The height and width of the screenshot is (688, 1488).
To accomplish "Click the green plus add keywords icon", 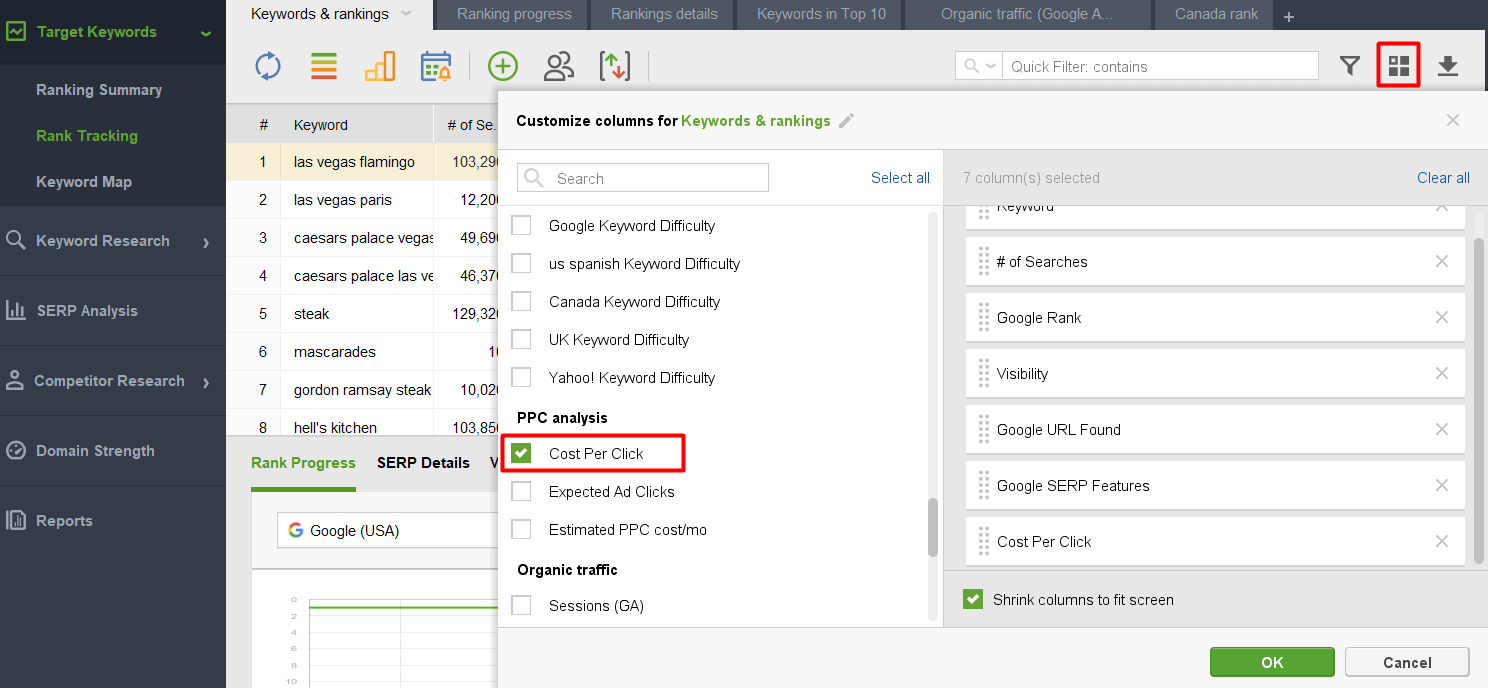I will [x=503, y=67].
